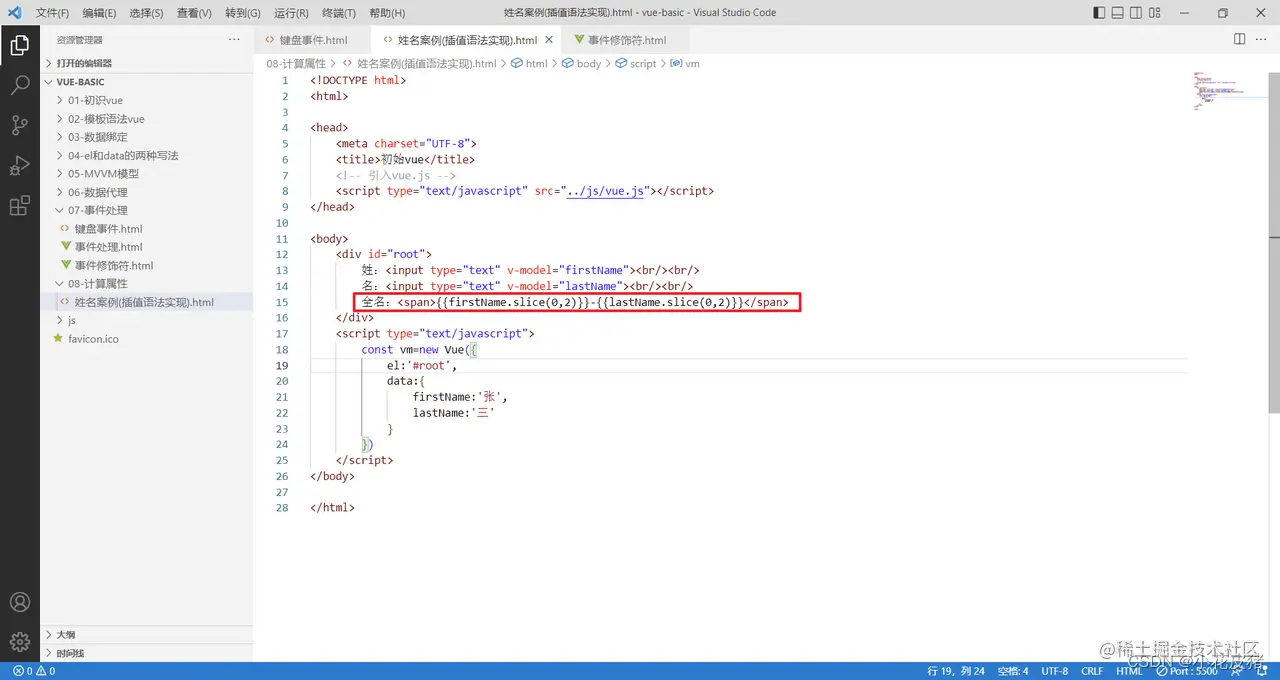Open the Manage gear menu
1280x680 pixels.
pyautogui.click(x=19, y=641)
